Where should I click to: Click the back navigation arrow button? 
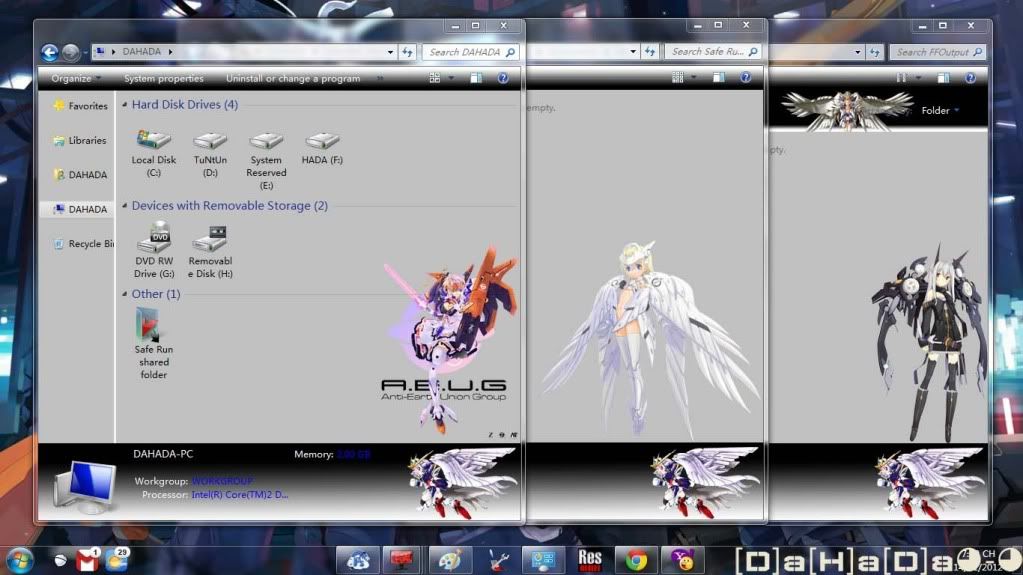(x=50, y=53)
